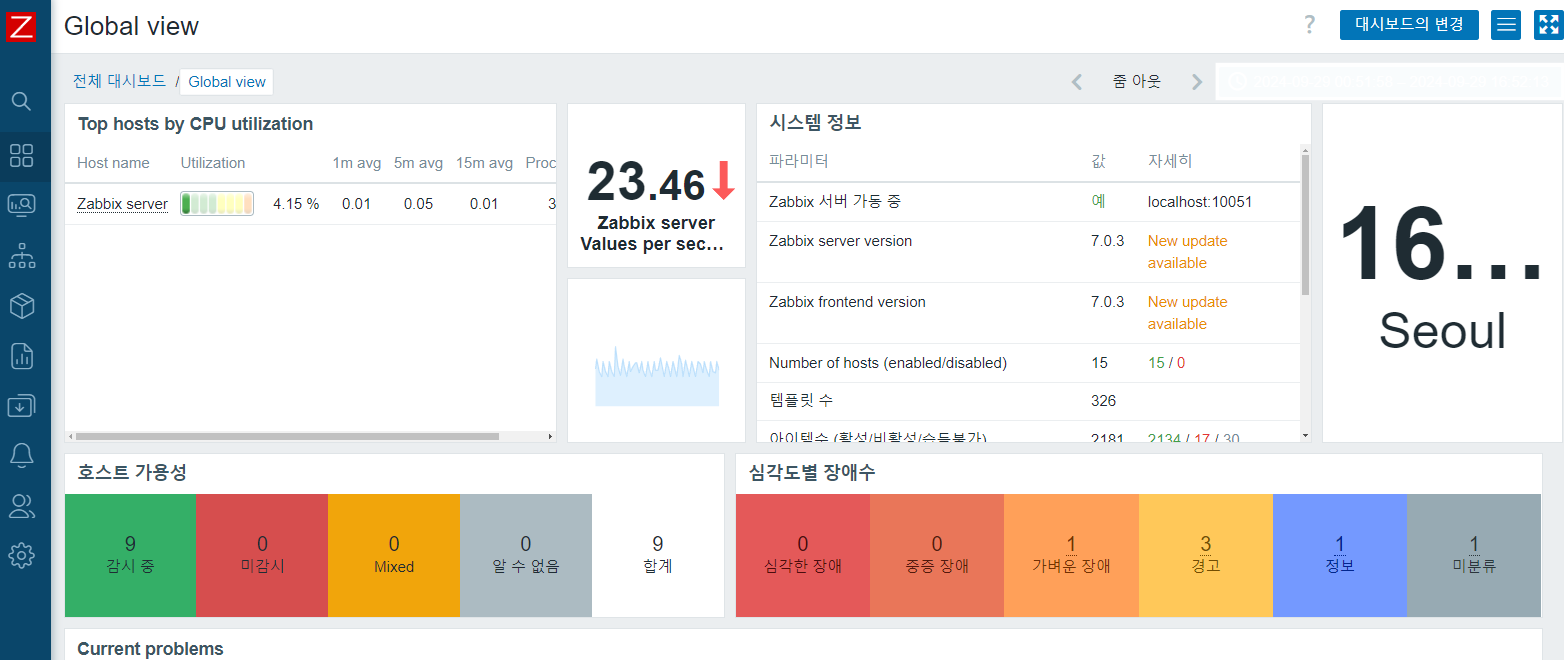Open the 경고 problem count 3
Image resolution: width=1565 pixels, height=660 pixels.
coord(1206,544)
